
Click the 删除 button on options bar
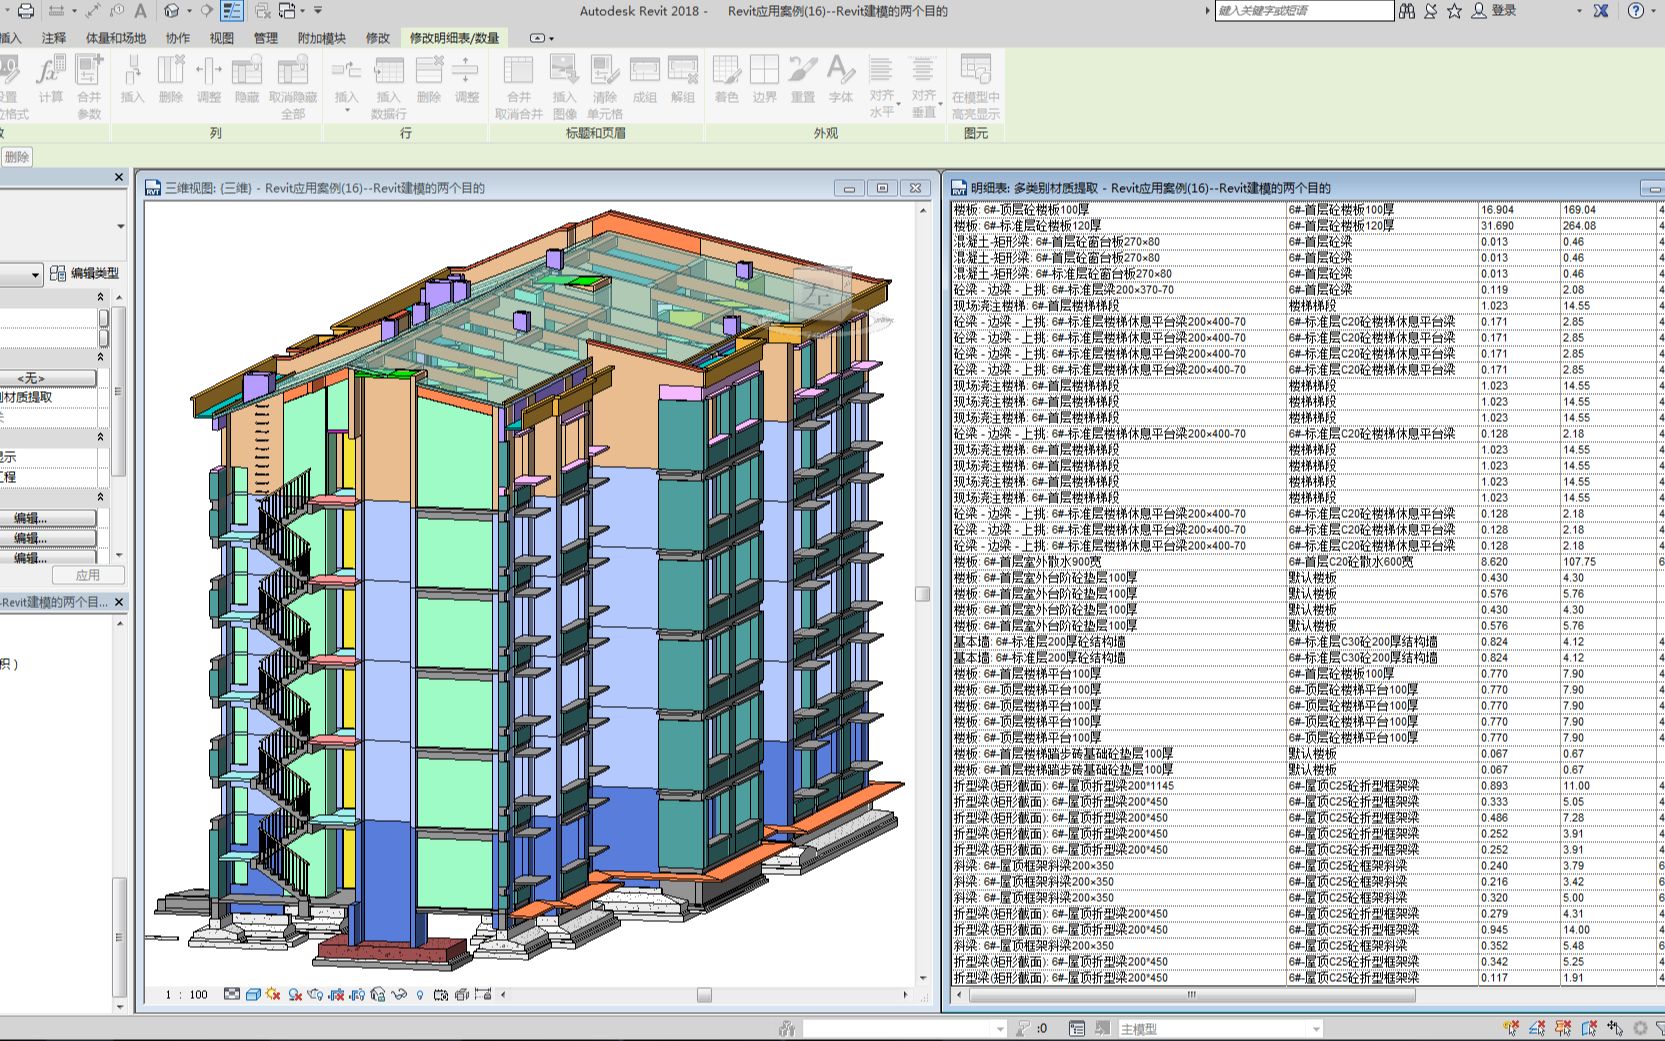(16, 157)
